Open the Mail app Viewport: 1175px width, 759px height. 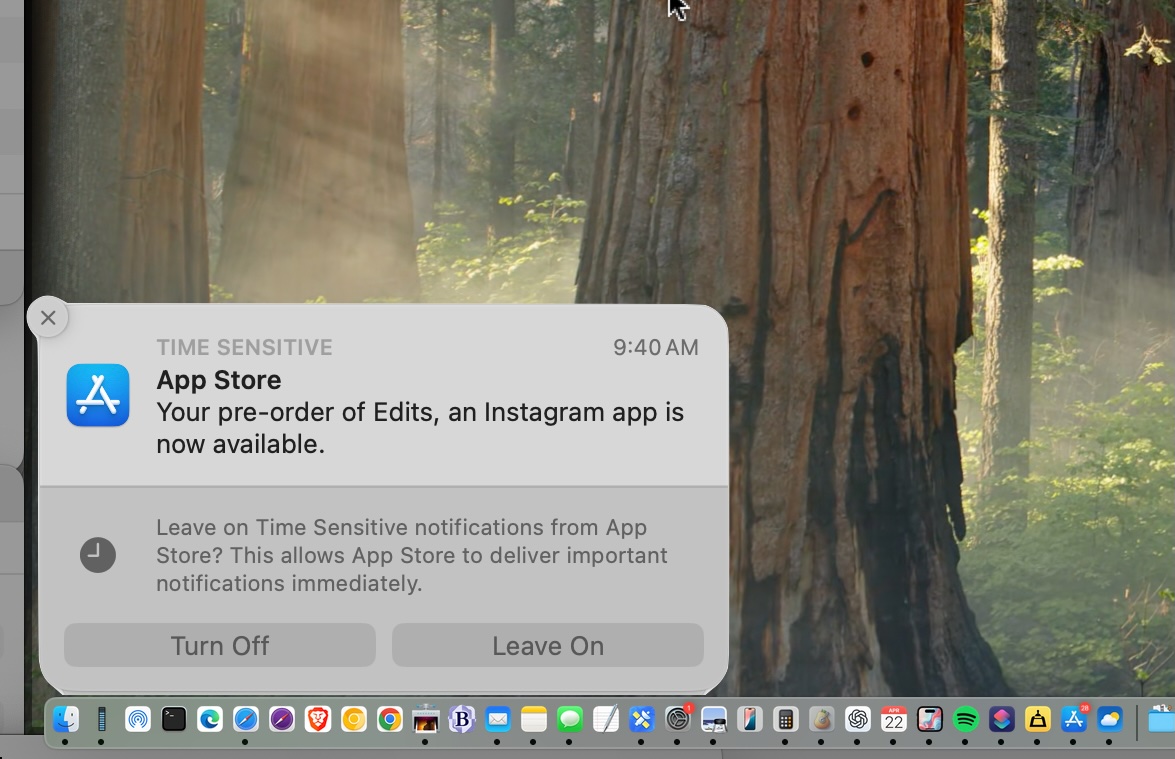[x=498, y=719]
